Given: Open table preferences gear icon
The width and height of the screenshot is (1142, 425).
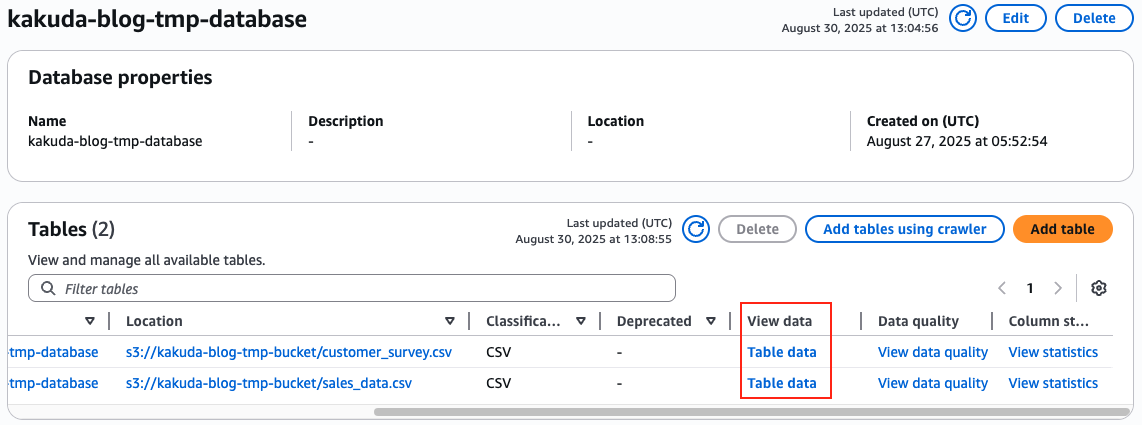Looking at the screenshot, I should pos(1099,288).
